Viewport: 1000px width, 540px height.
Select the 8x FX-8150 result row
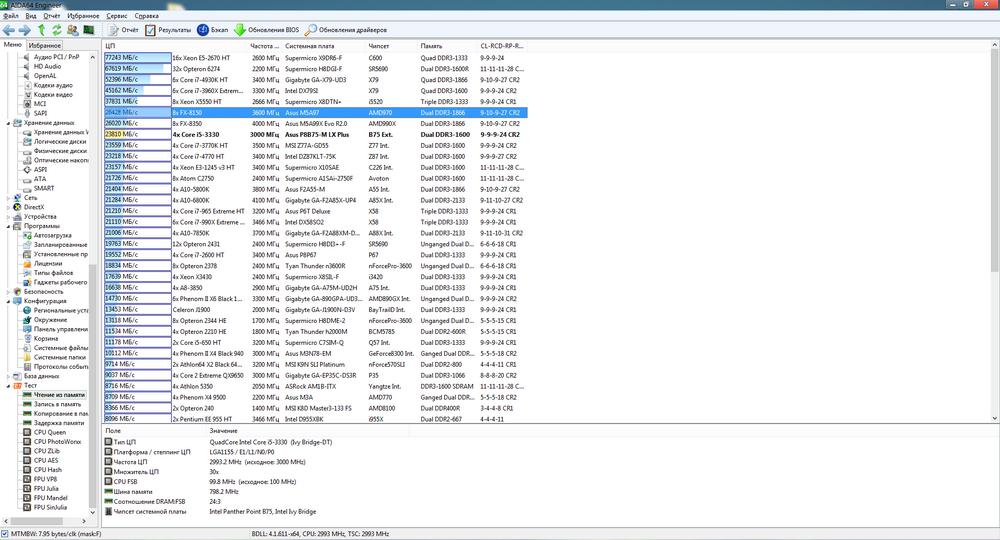tap(316, 113)
